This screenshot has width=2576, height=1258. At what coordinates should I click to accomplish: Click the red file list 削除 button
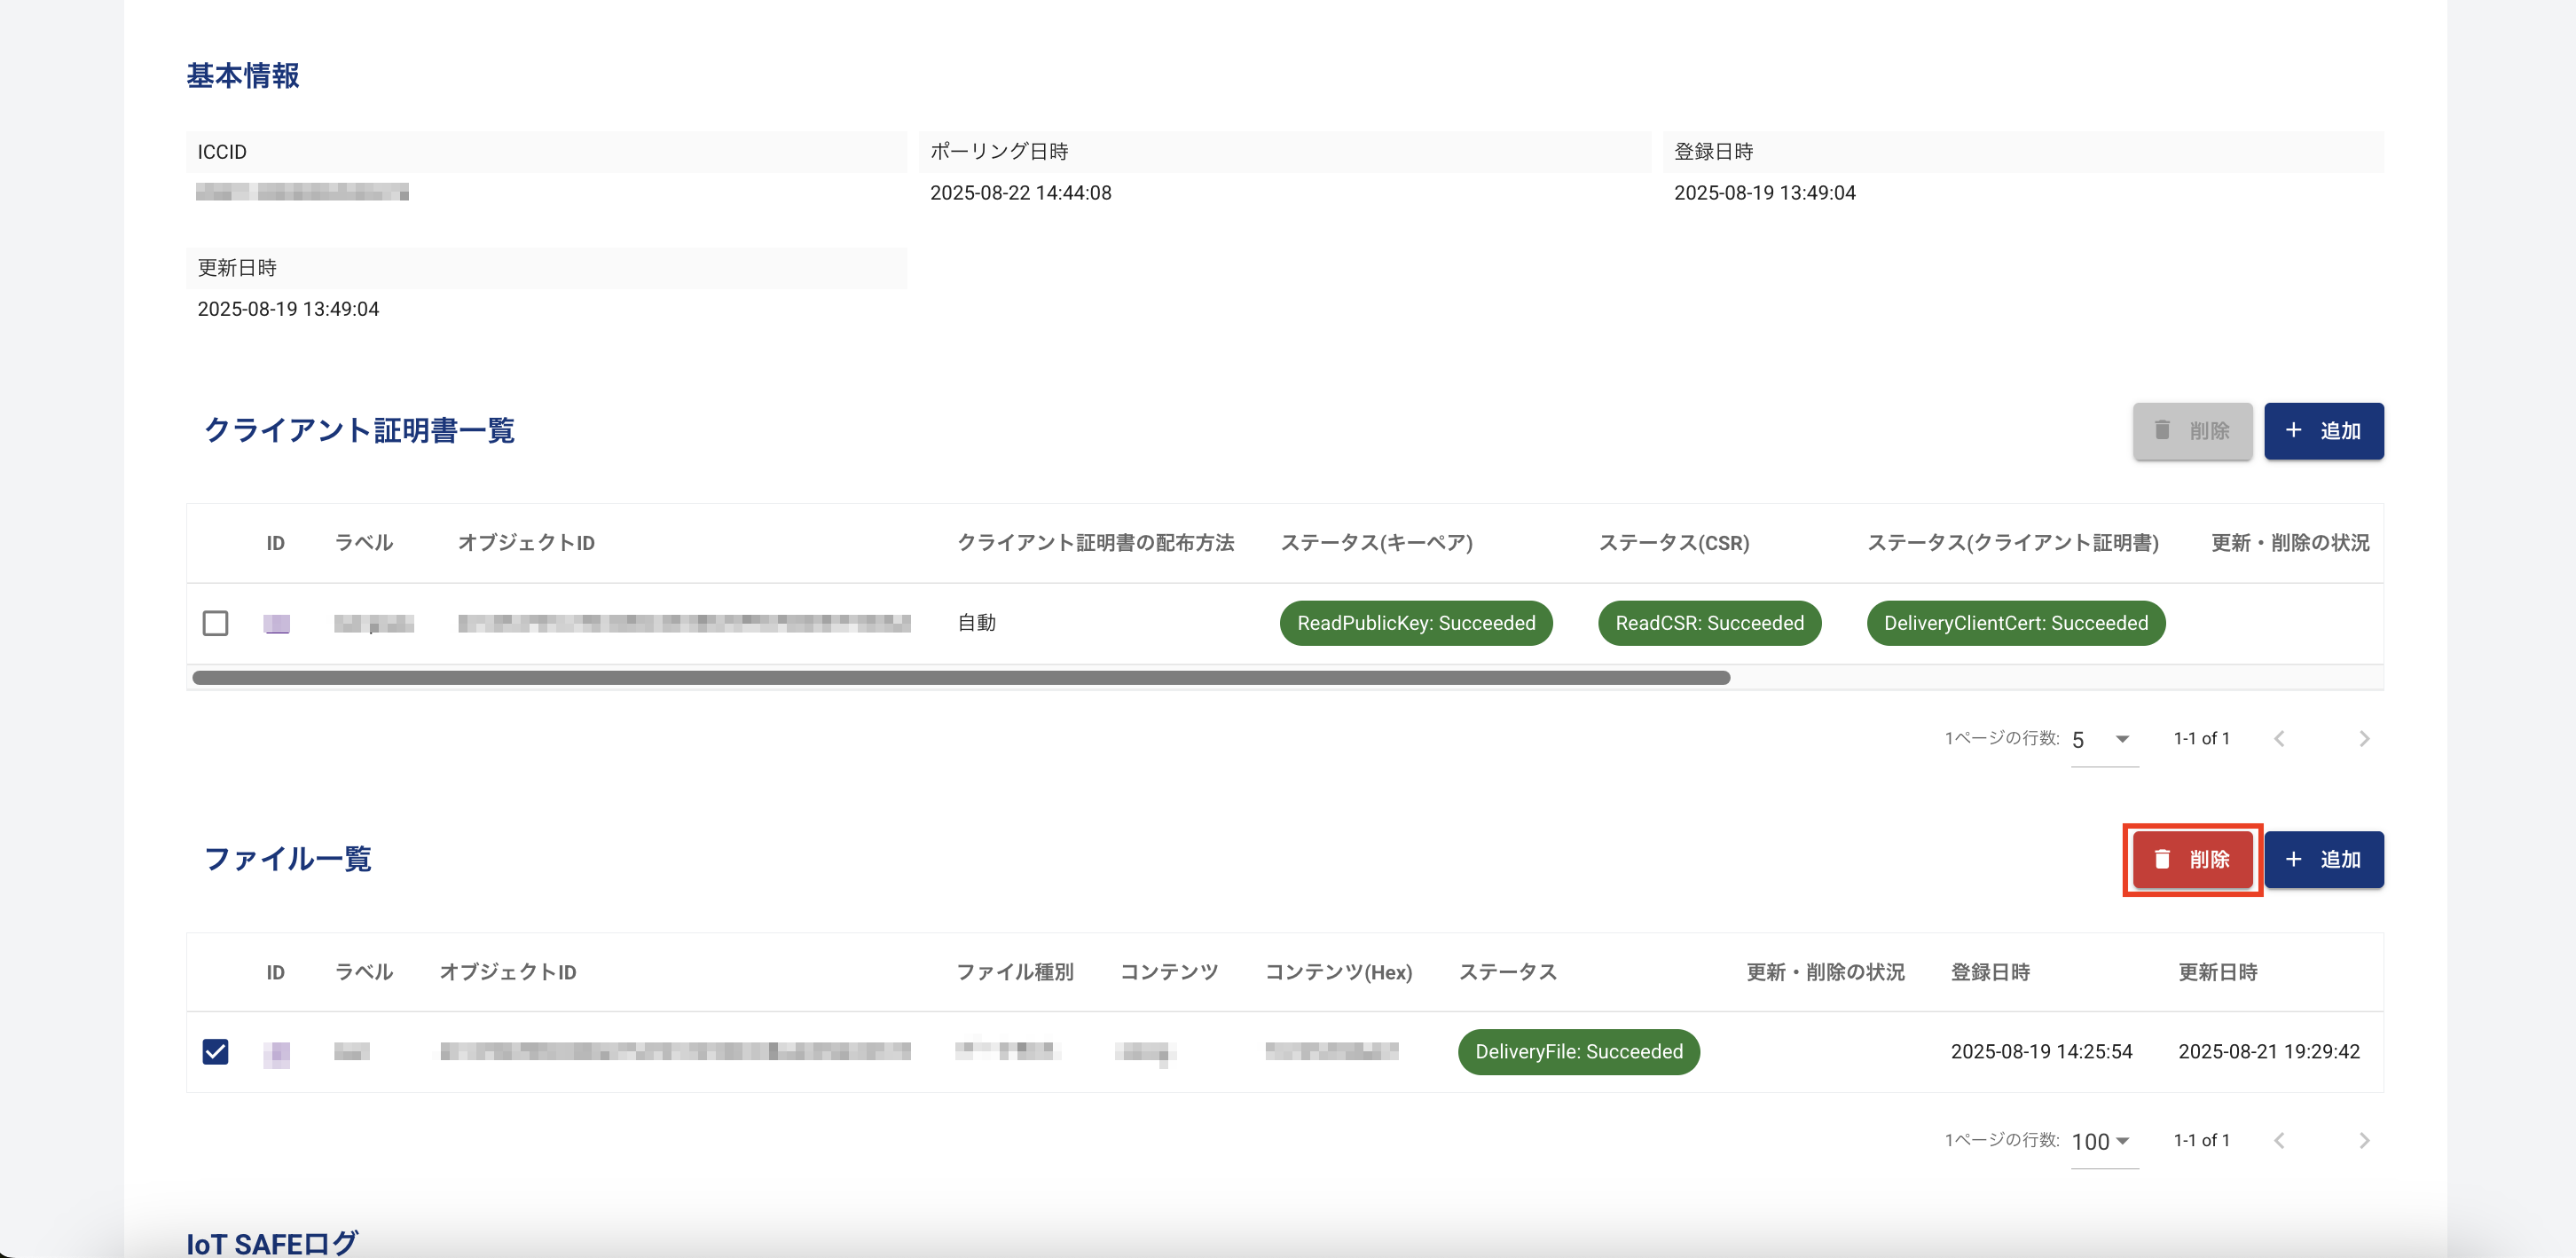click(x=2192, y=859)
